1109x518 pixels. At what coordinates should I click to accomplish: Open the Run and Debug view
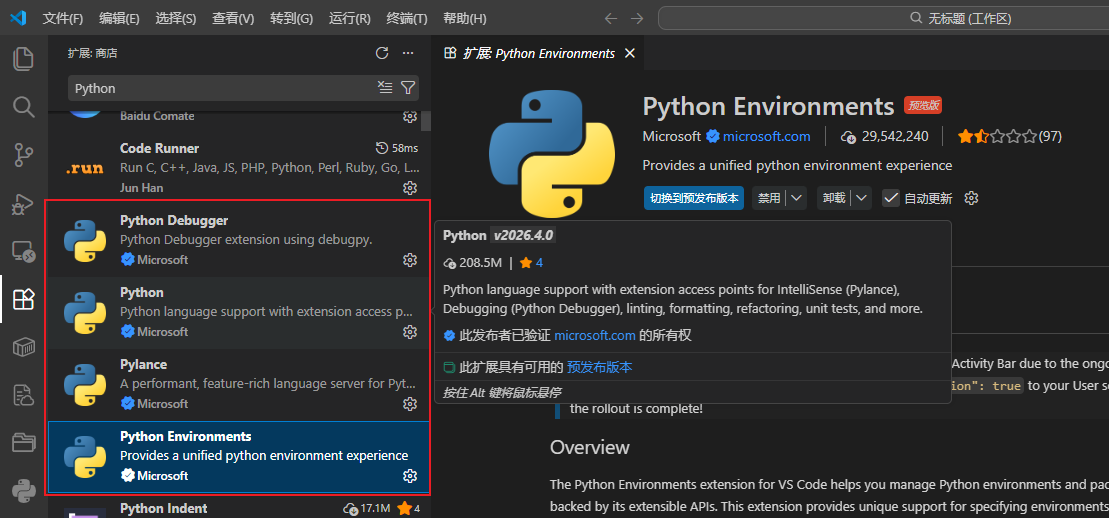point(23,203)
